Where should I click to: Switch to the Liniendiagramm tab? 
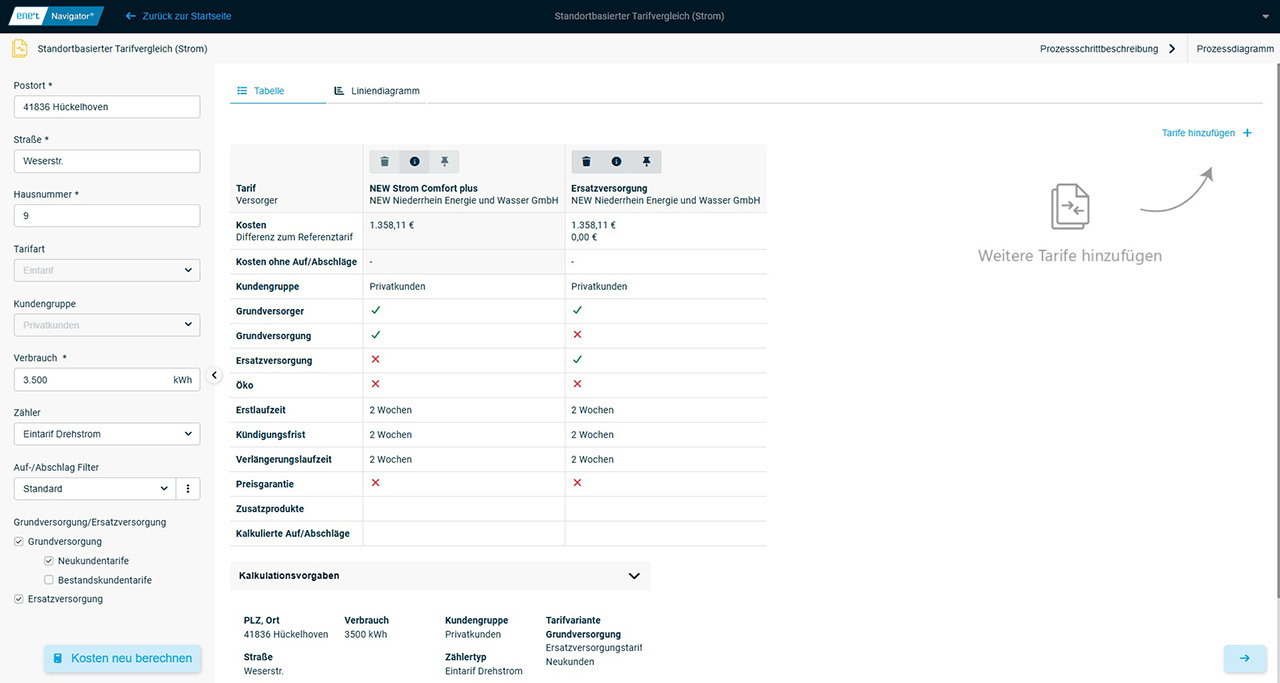tap(376, 91)
